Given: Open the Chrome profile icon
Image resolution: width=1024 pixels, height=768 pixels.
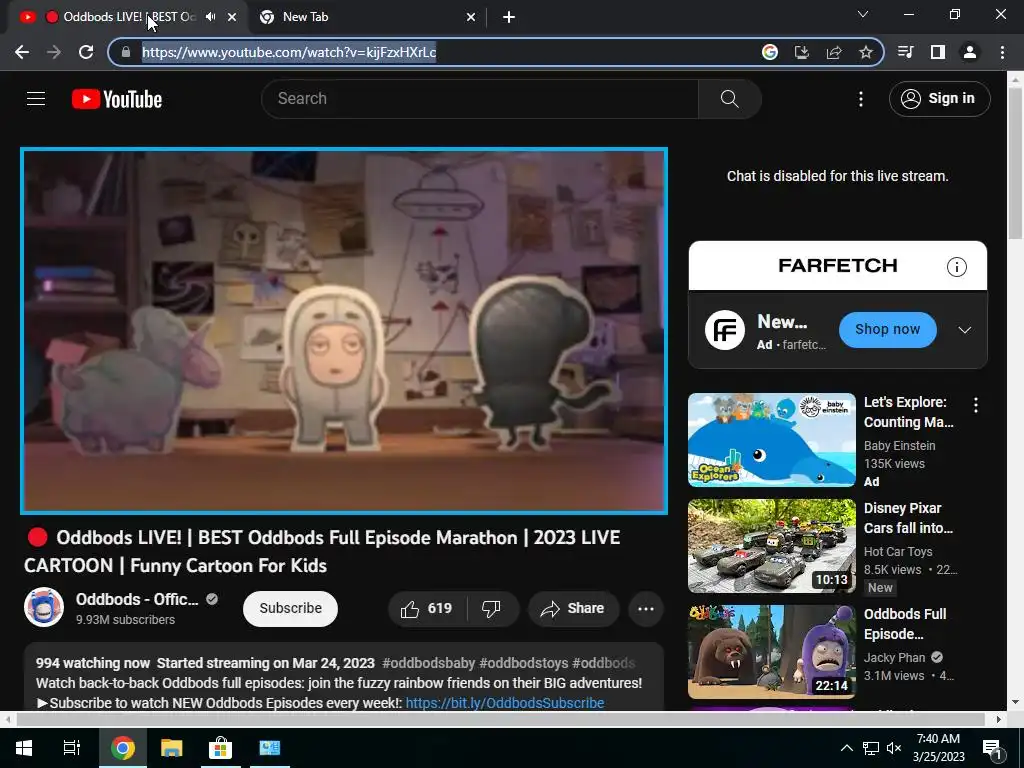Looking at the screenshot, I should point(970,52).
